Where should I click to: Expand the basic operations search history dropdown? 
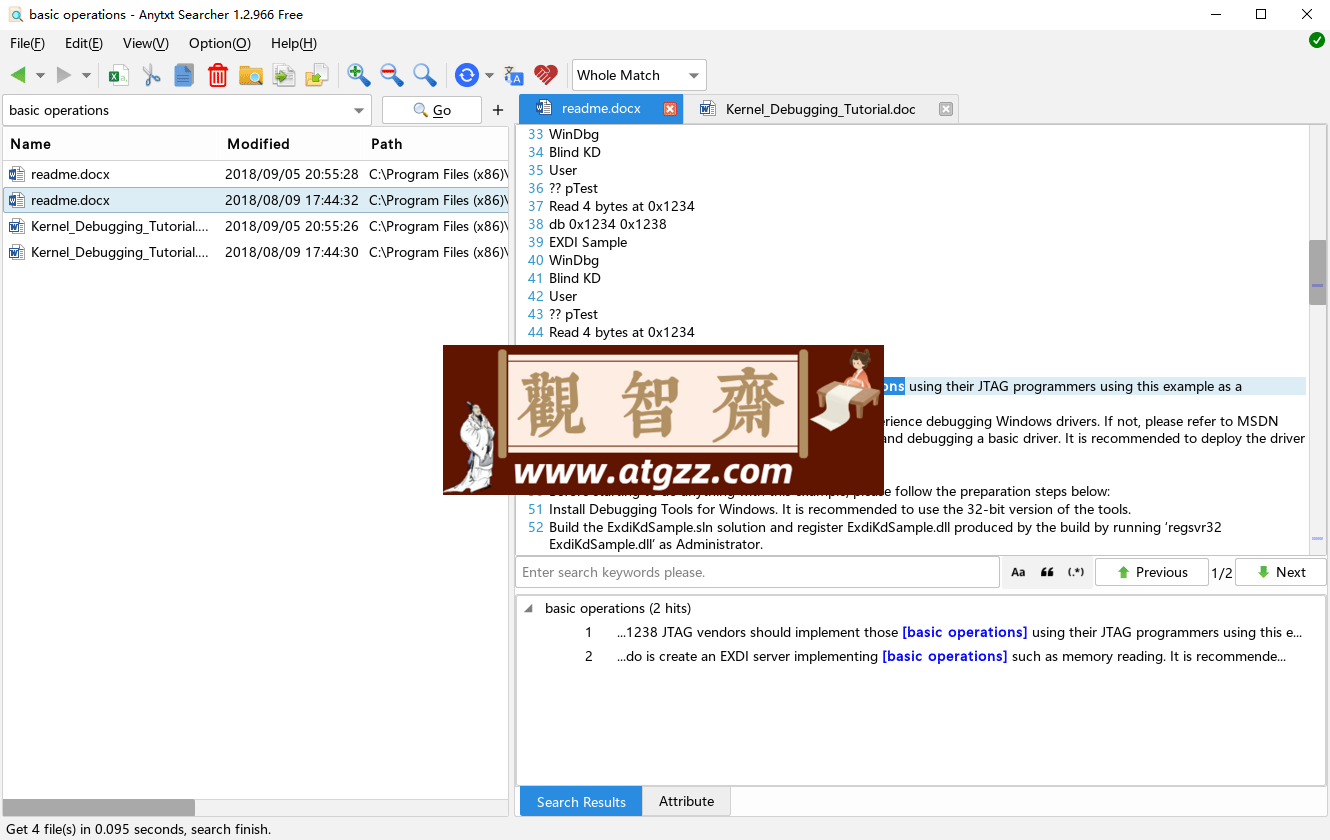click(x=359, y=111)
